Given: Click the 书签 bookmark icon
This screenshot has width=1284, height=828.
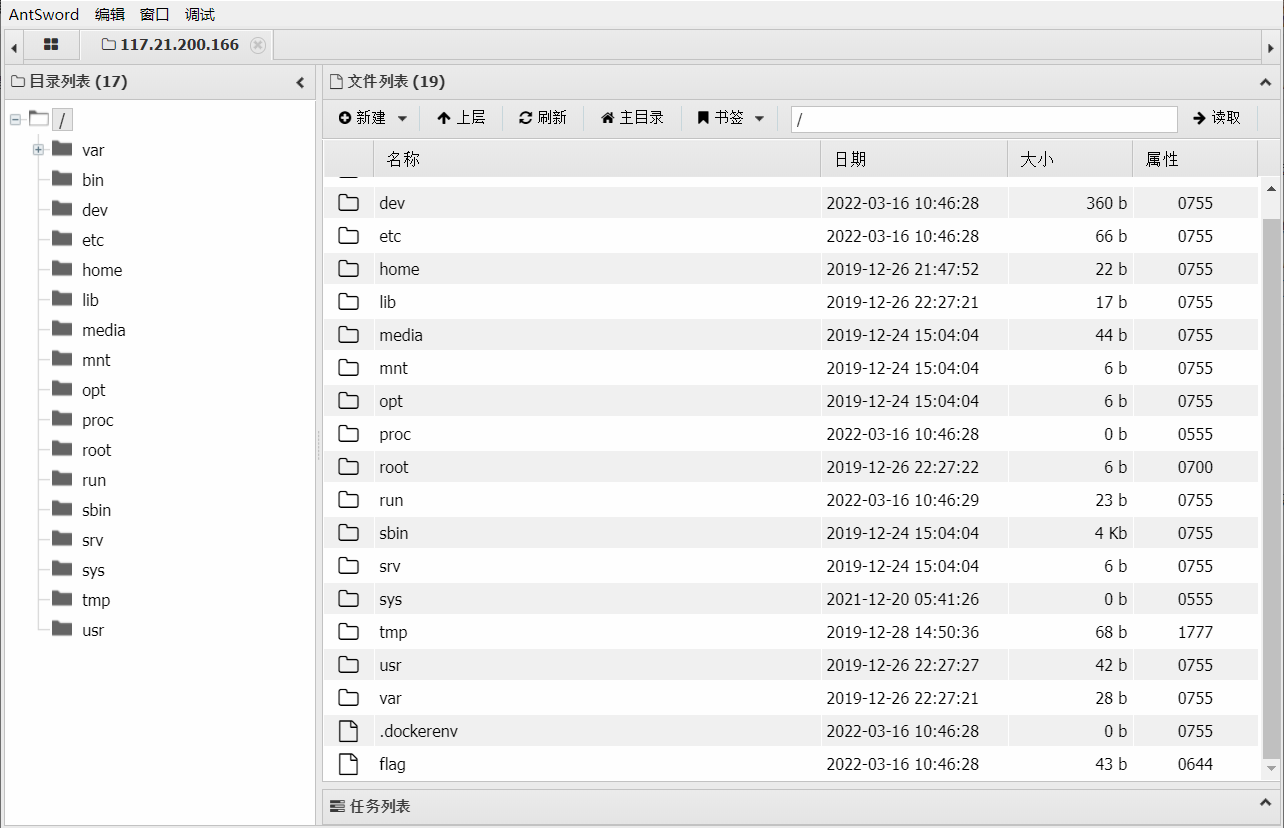Looking at the screenshot, I should (701, 117).
